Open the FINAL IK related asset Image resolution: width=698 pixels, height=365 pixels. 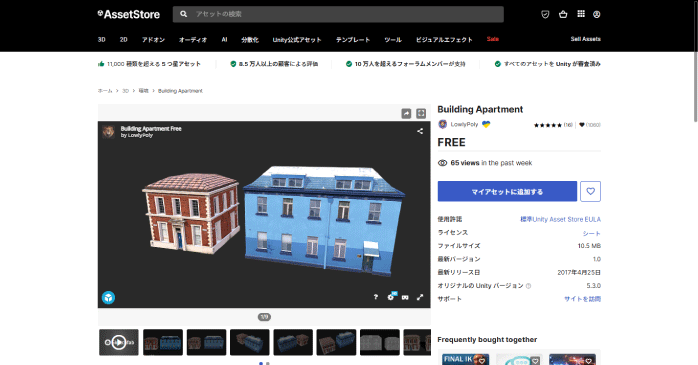click(x=466, y=359)
